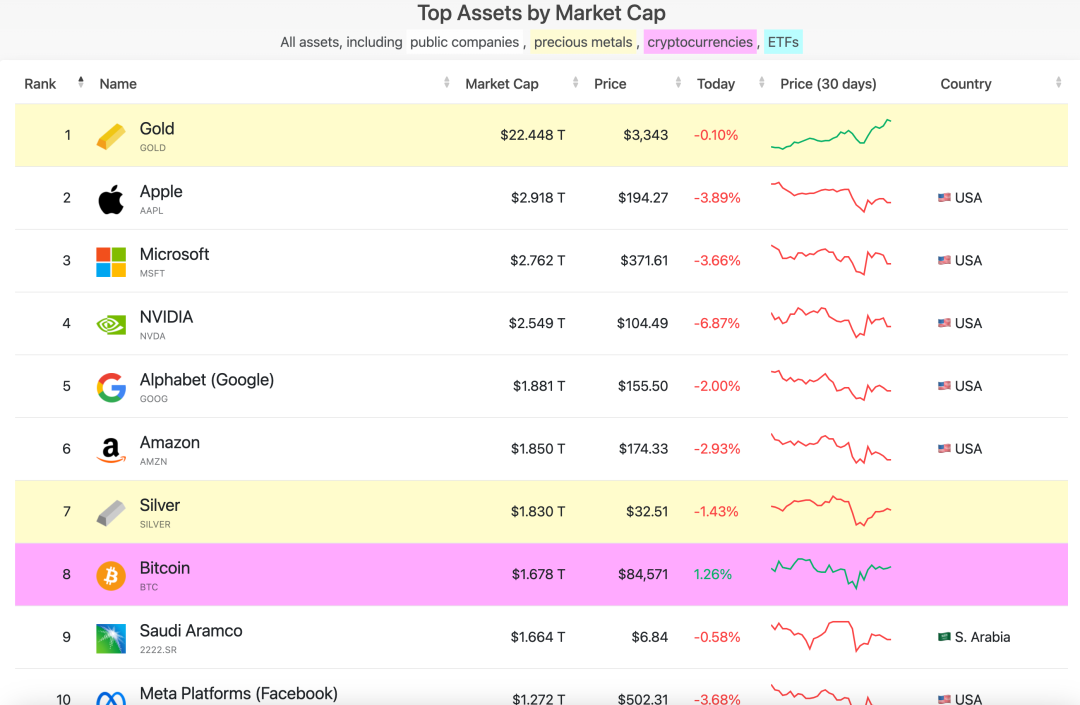This screenshot has width=1080, height=705.
Task: Open the Saudi Aramco company page
Action: (x=191, y=631)
